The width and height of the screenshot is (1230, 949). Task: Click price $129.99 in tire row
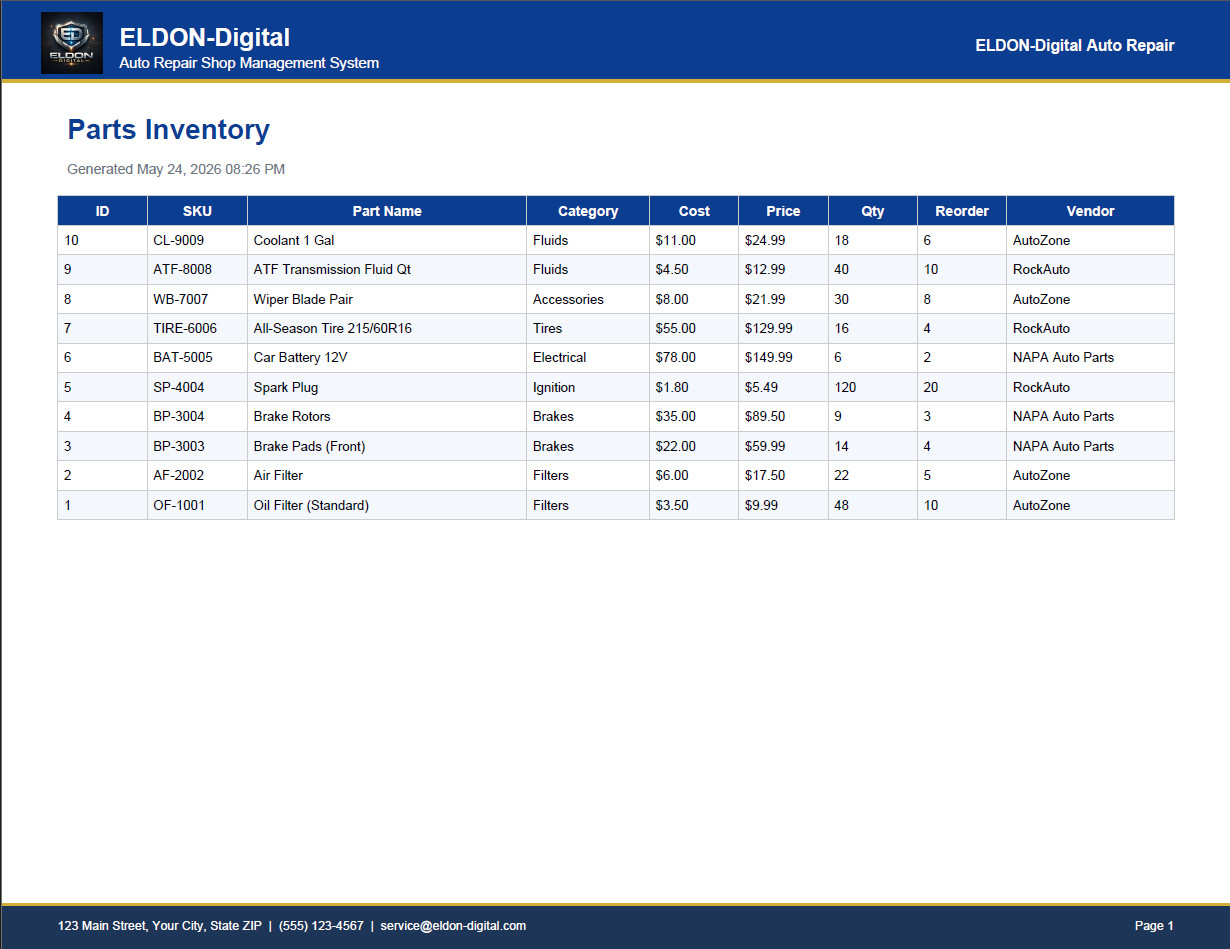click(769, 328)
